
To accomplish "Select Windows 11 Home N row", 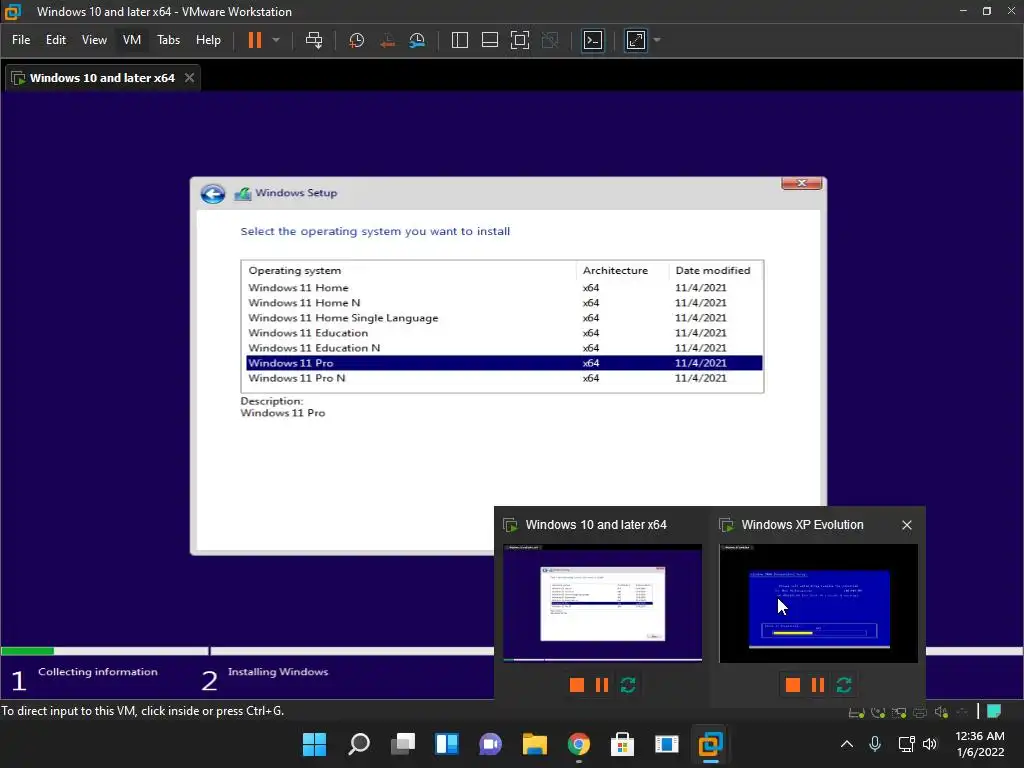I will point(504,302).
